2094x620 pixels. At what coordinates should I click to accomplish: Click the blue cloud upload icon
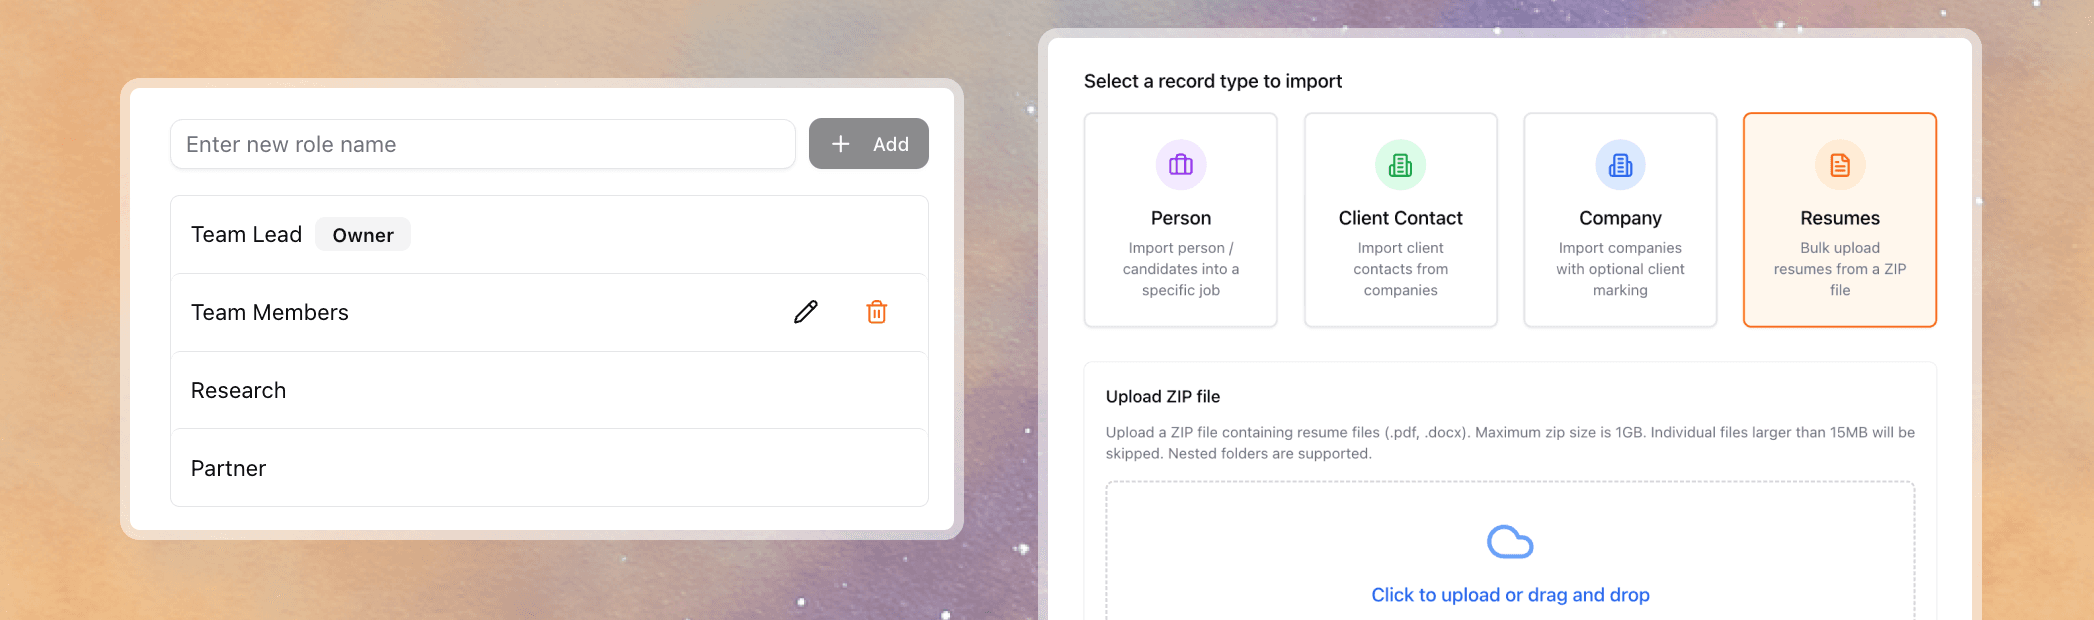click(x=1510, y=542)
